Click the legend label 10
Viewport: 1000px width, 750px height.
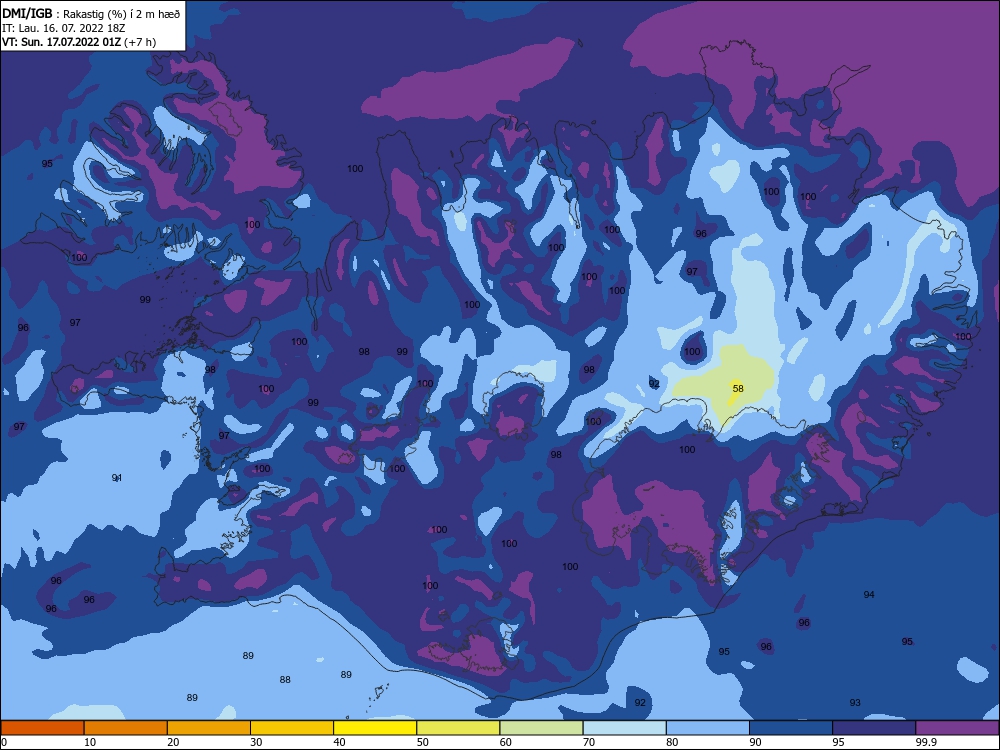(90, 742)
